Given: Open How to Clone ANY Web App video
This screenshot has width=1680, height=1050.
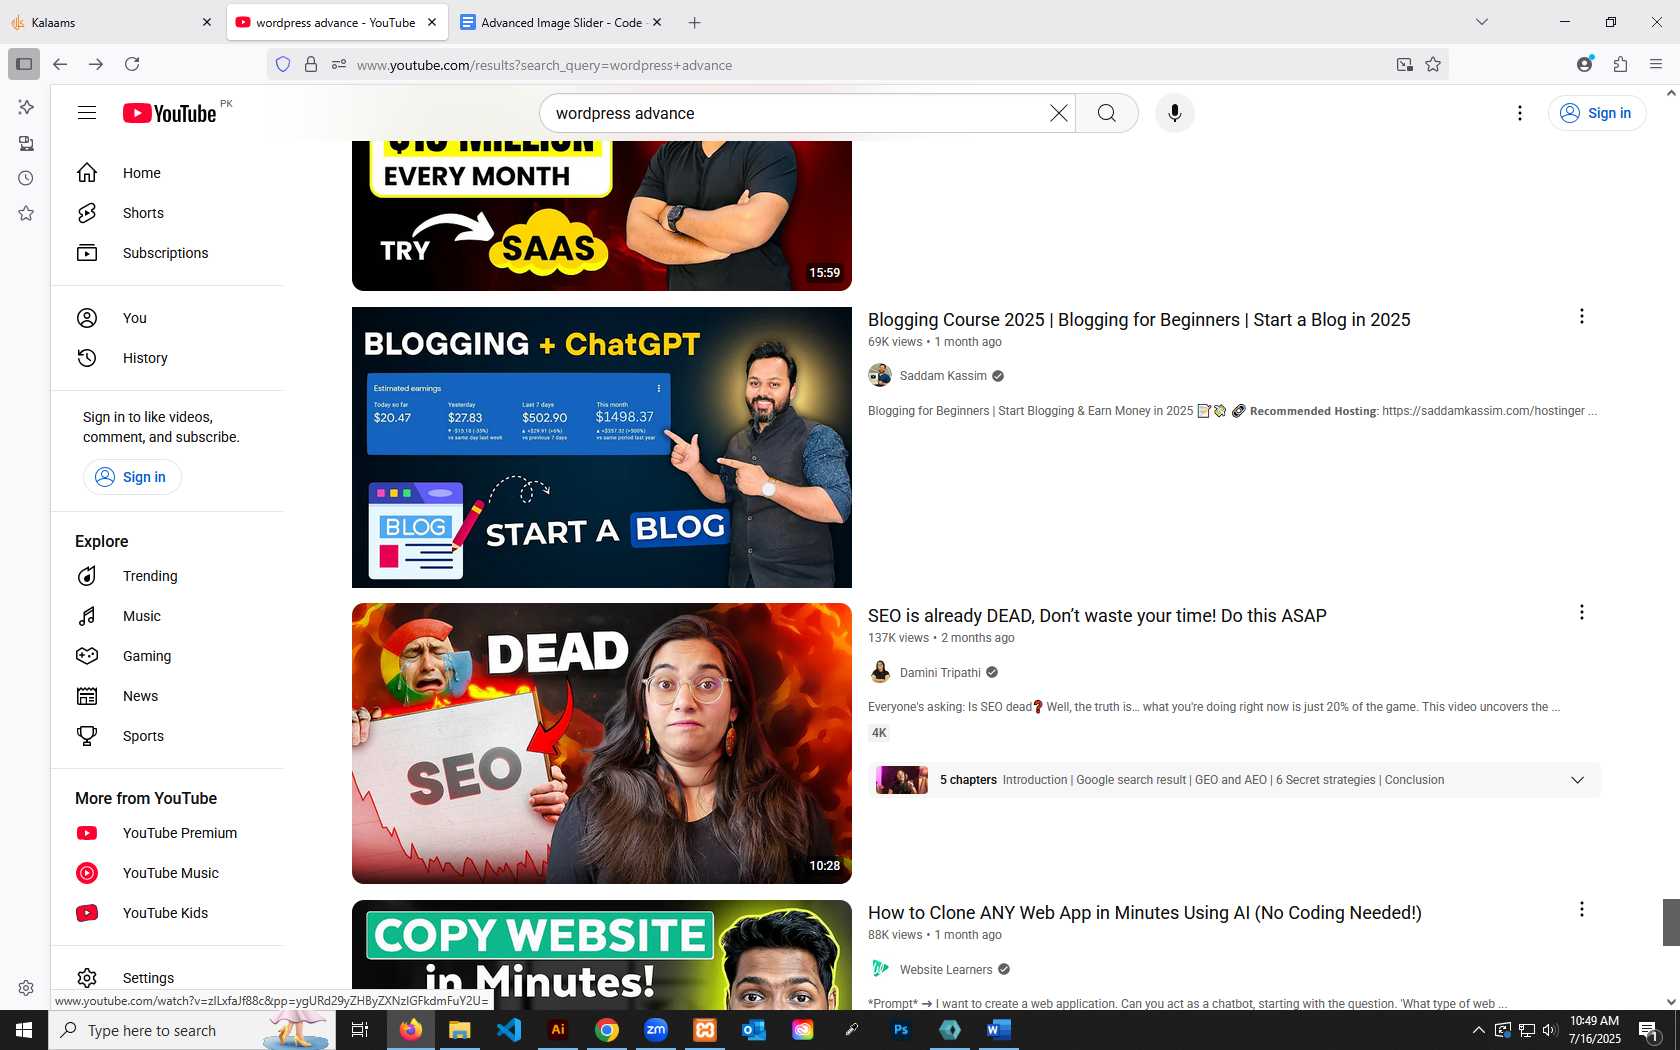Looking at the screenshot, I should (1145, 913).
